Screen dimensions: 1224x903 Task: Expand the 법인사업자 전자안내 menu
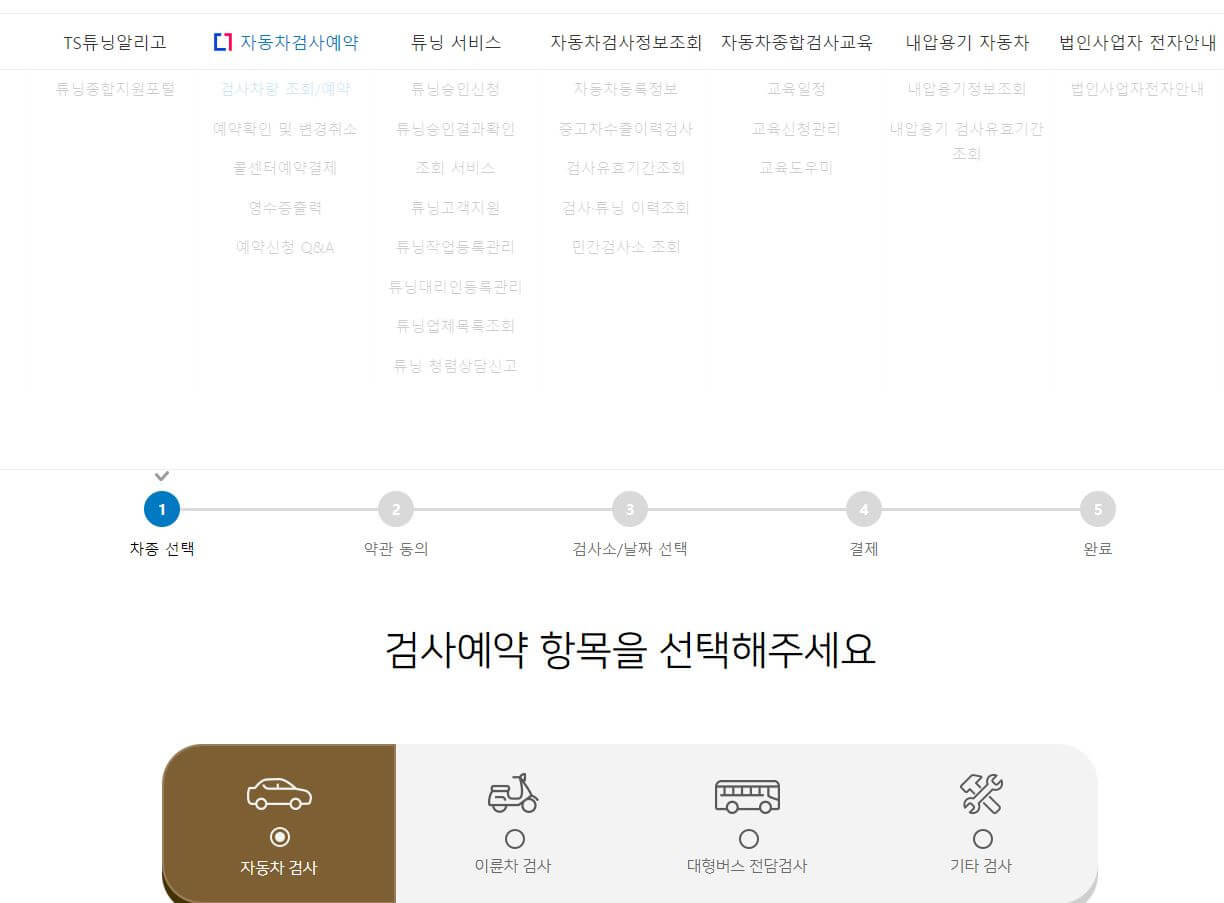[1135, 41]
